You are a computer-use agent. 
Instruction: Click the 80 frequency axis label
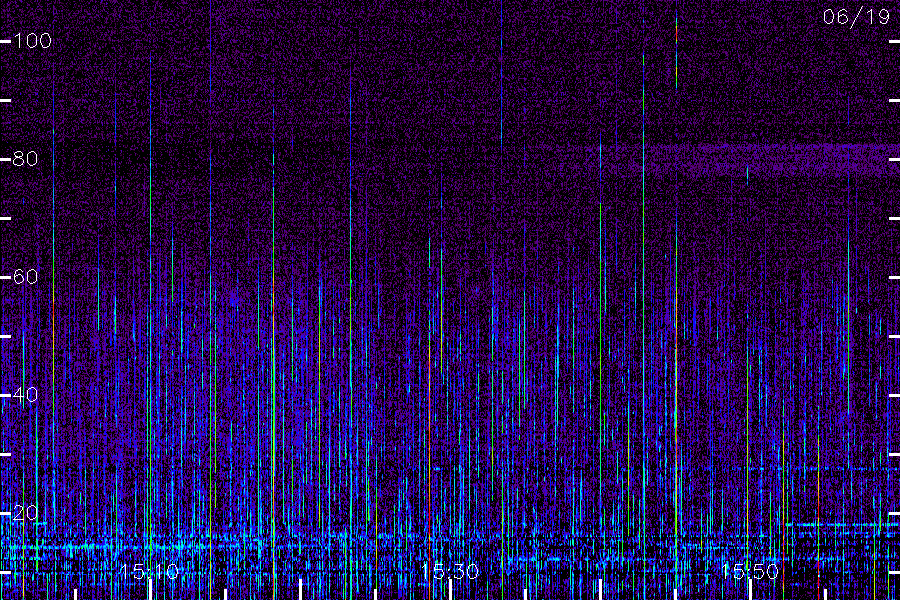tap(25, 158)
